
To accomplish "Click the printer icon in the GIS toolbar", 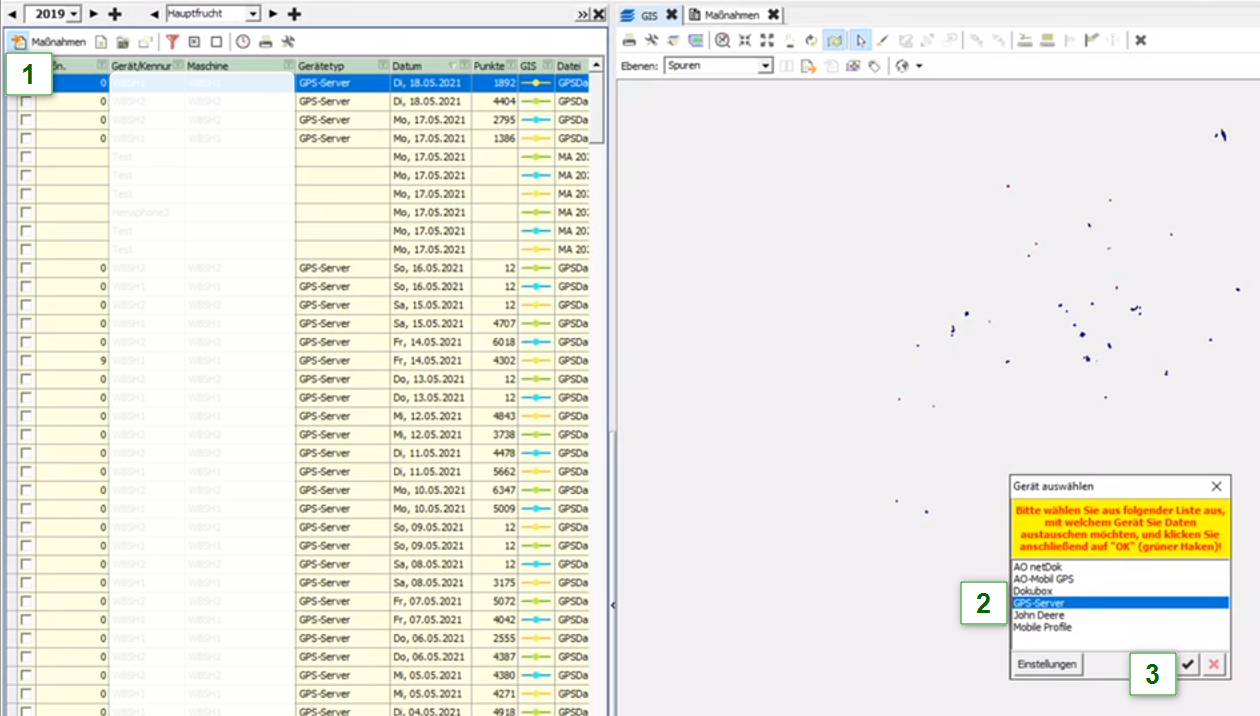I will (629, 40).
